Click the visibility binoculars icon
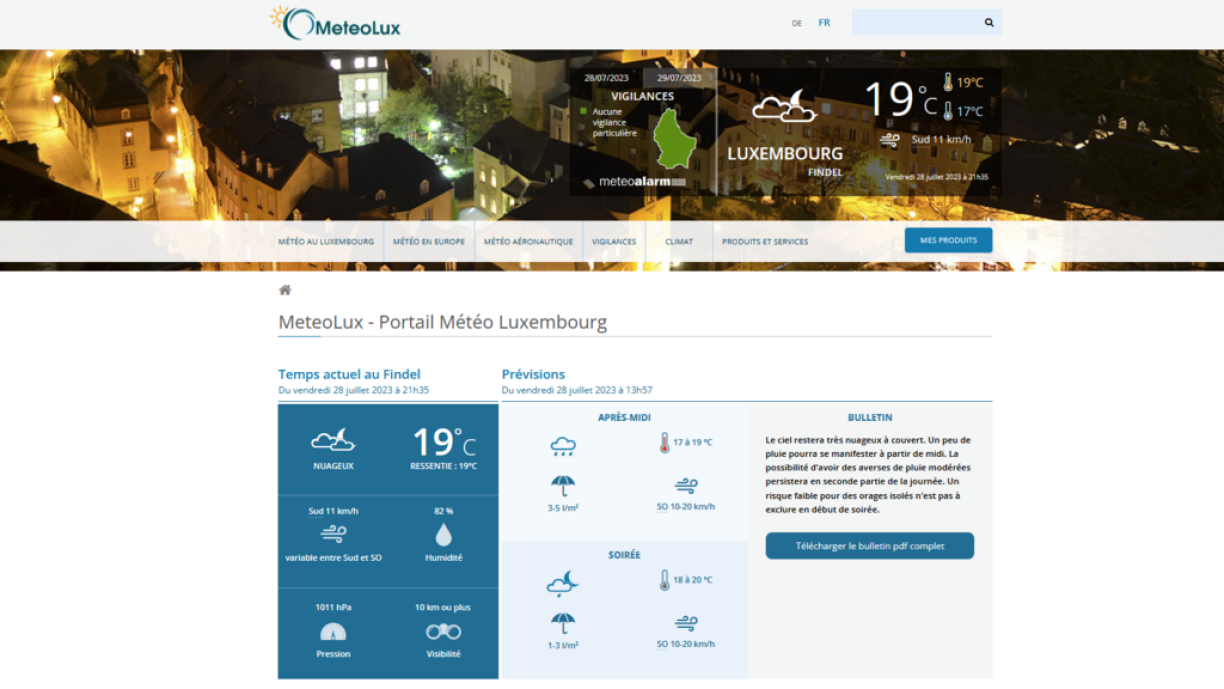The height and width of the screenshot is (689, 1224). pos(443,632)
